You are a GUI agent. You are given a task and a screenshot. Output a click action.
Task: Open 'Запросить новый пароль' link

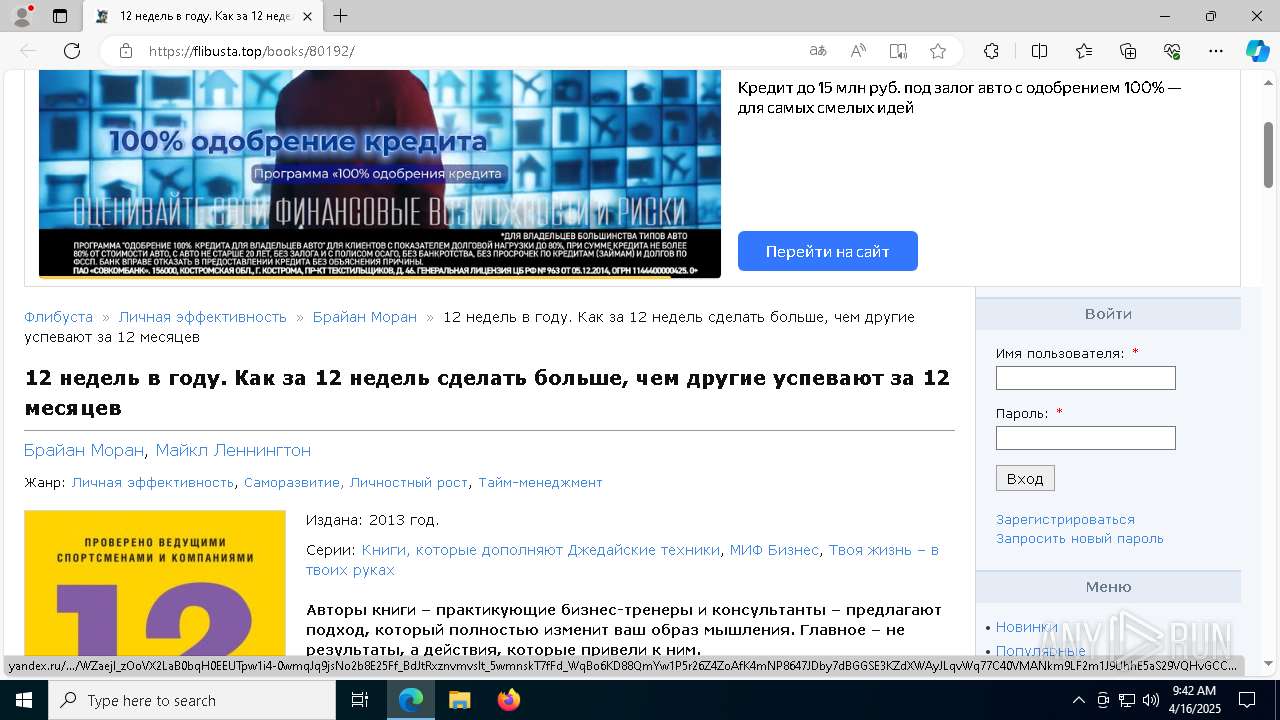coord(1080,539)
